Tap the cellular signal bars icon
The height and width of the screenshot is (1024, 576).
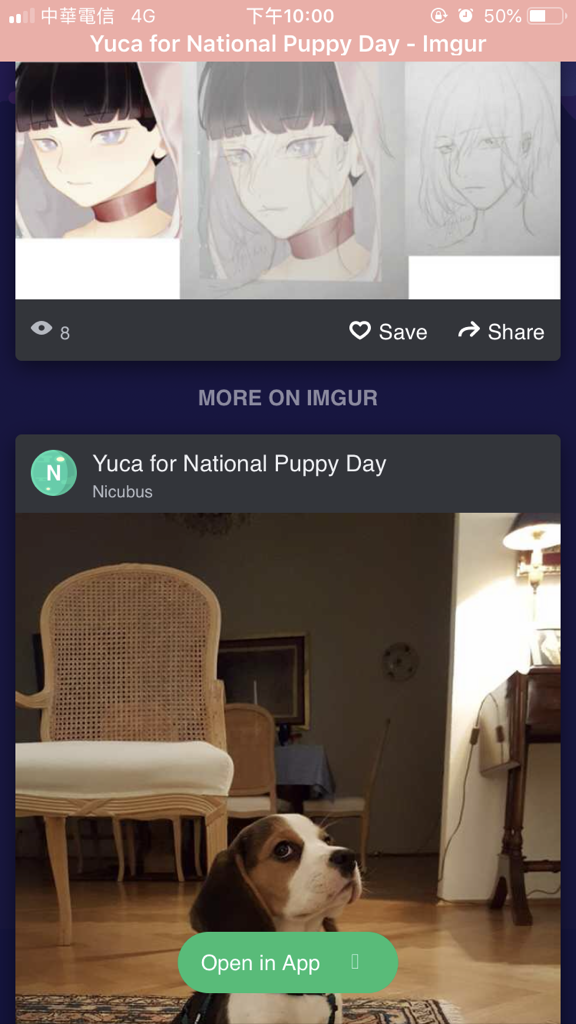(x=22, y=16)
